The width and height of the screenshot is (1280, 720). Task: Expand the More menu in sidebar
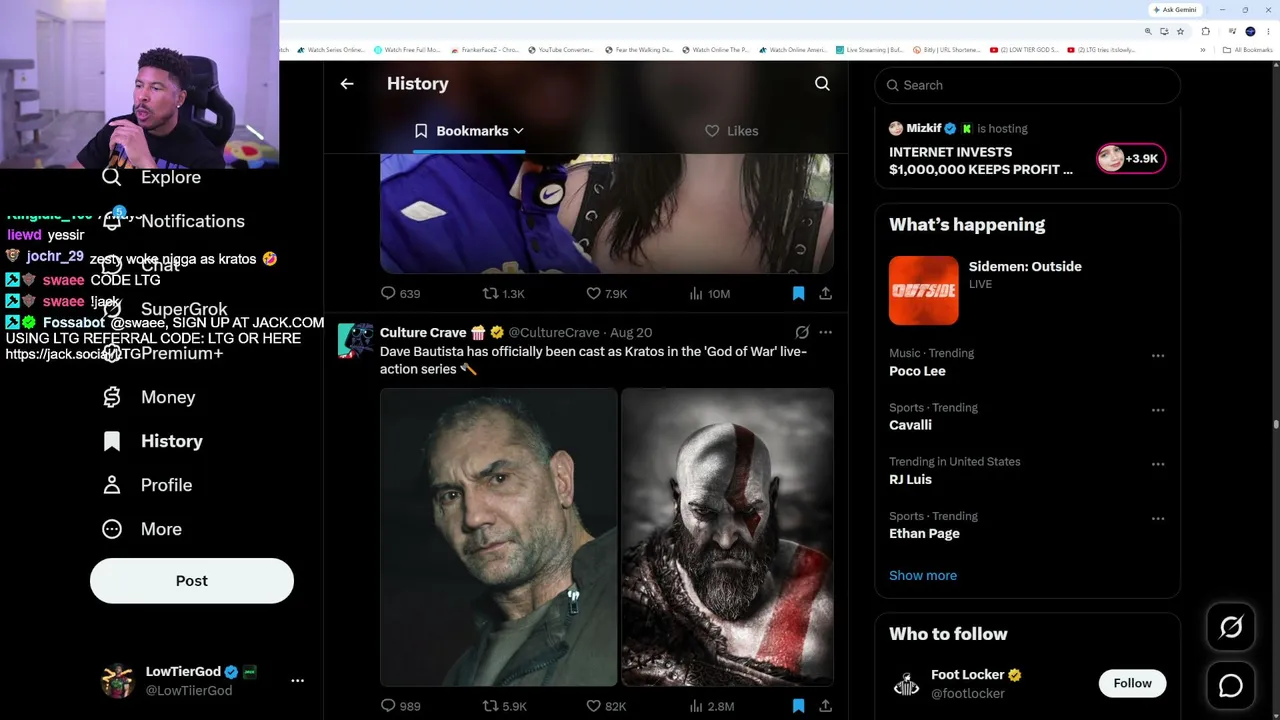(x=142, y=529)
